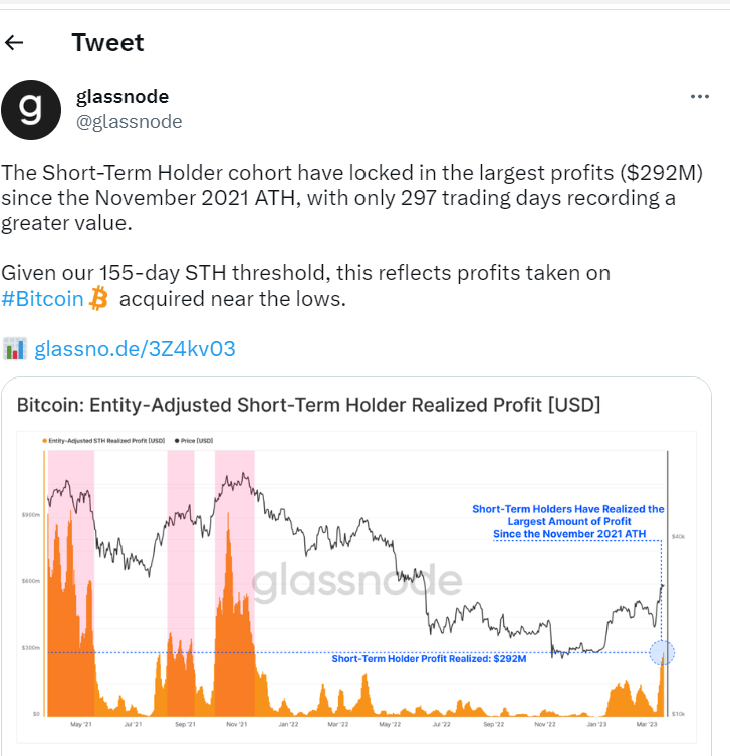Click the orange Bitcoin symbol emoji
730x756 pixels.
tap(99, 298)
